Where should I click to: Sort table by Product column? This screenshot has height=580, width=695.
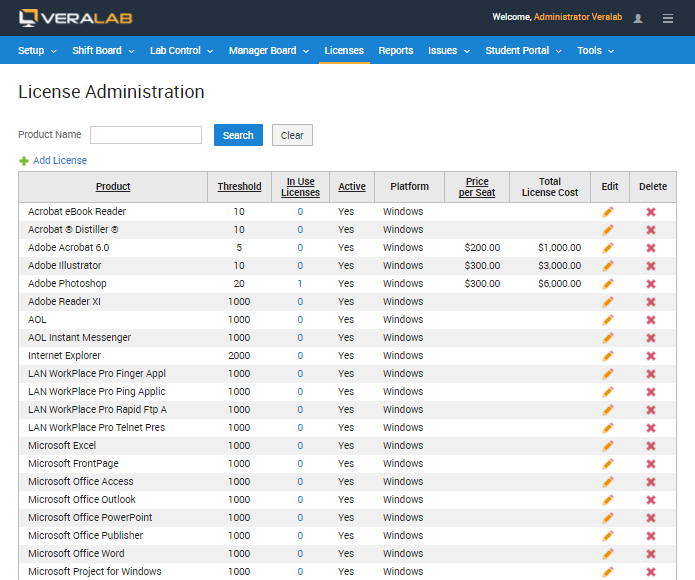point(113,187)
